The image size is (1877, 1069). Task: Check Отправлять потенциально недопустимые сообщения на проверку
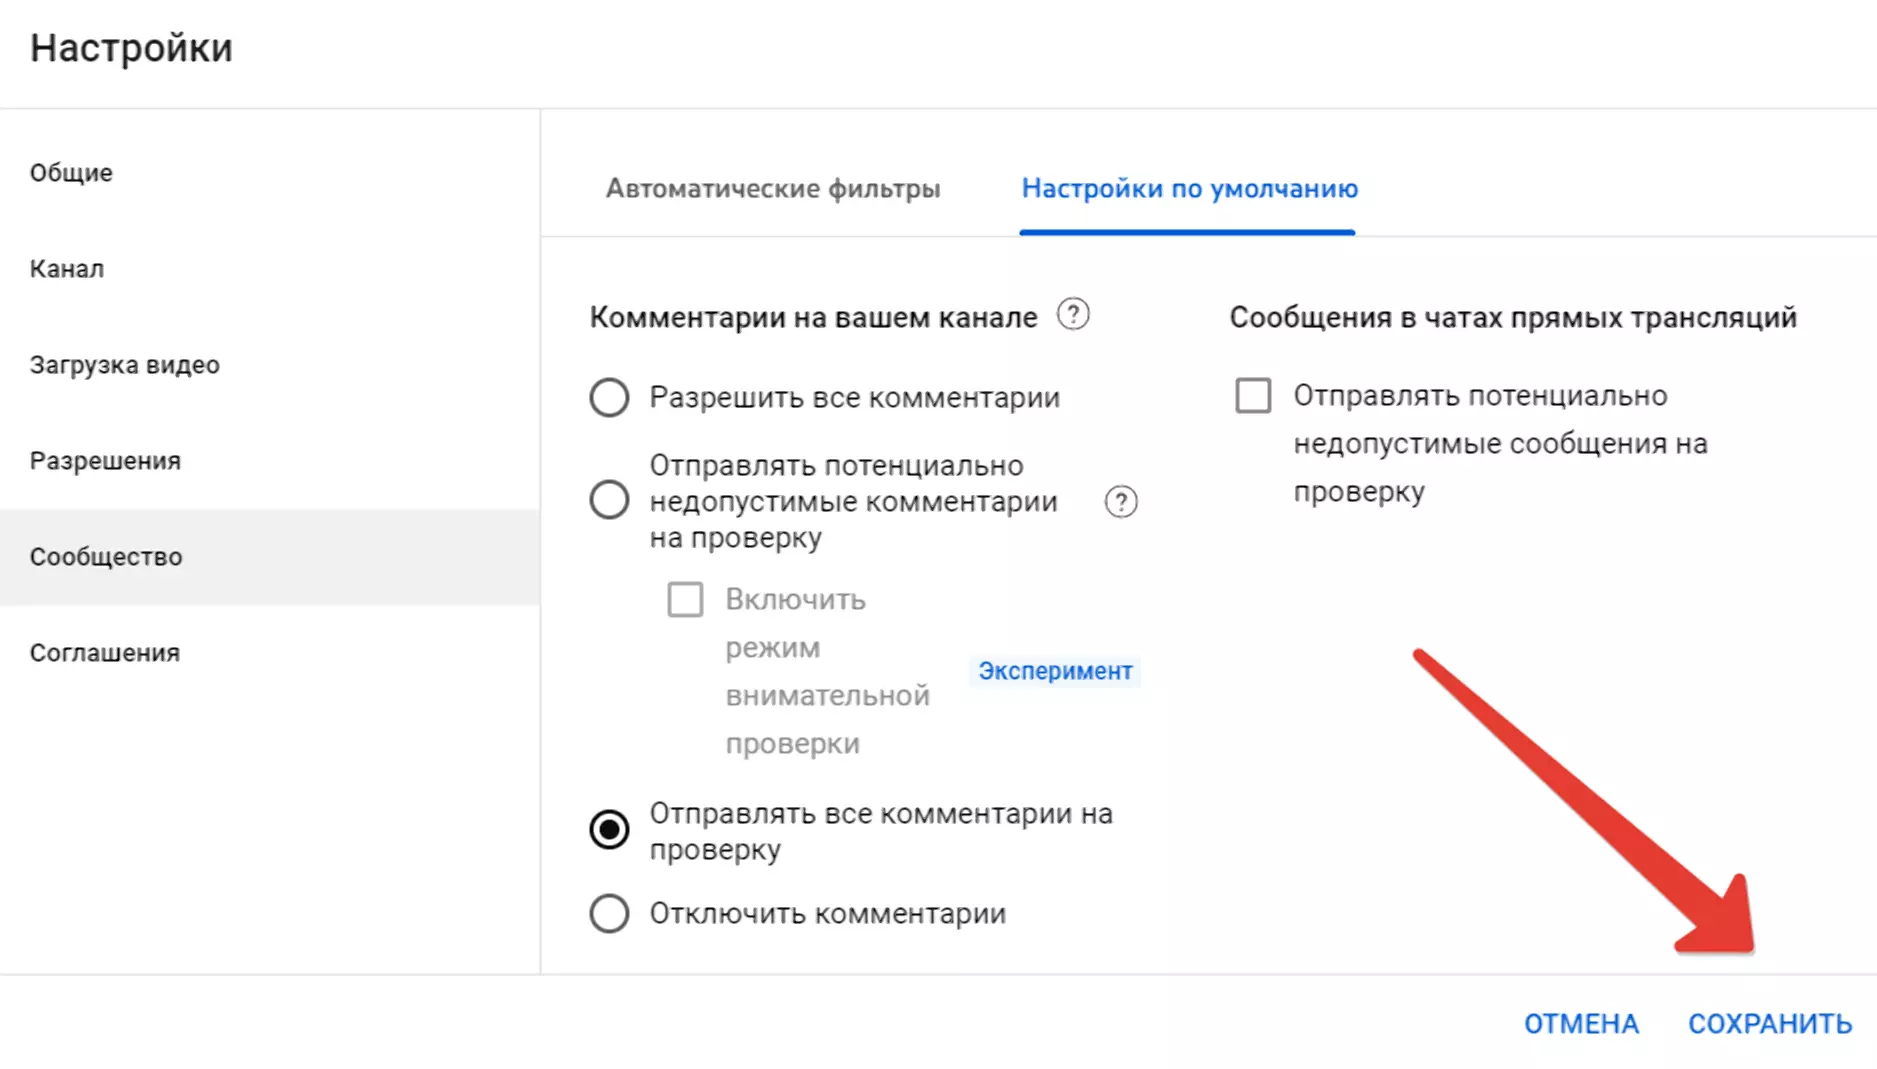tap(1253, 396)
